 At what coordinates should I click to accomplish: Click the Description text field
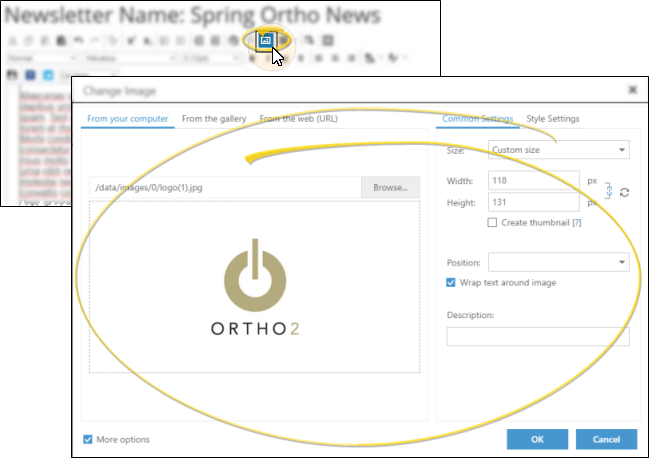pos(537,337)
